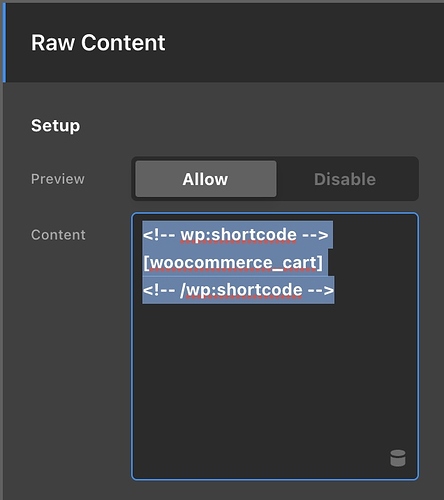Switch preview to Disable
This screenshot has height=500, width=444.
click(345, 179)
